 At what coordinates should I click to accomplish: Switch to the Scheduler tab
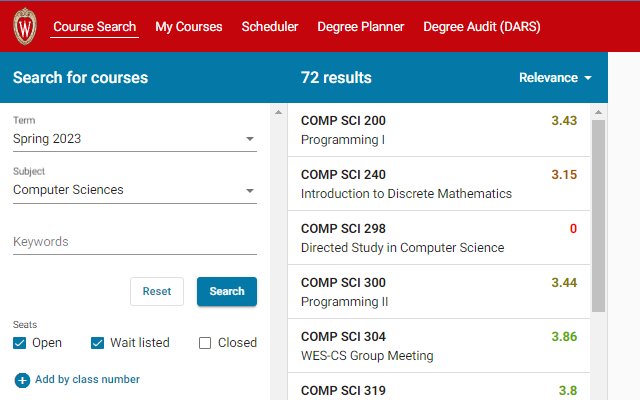point(270,27)
